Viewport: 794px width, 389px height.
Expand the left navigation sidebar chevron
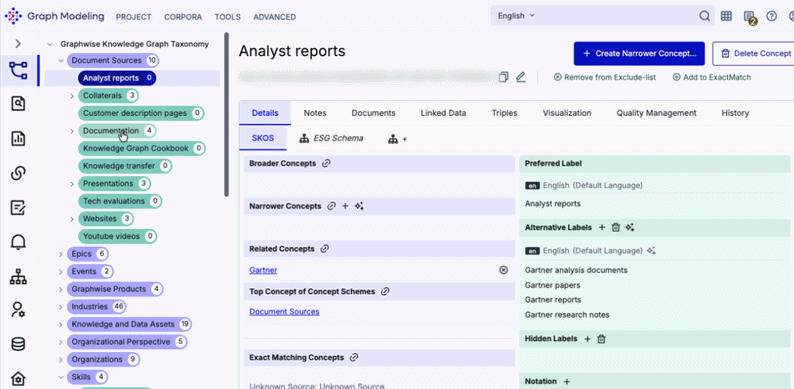tap(18, 44)
